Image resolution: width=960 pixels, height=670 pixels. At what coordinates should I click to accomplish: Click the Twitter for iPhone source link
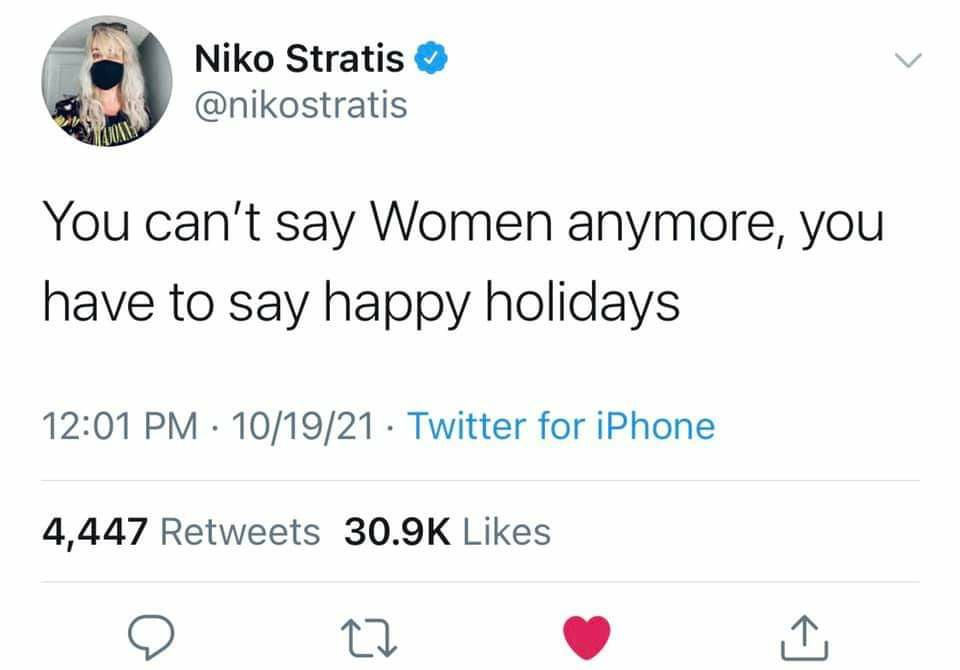tap(563, 427)
